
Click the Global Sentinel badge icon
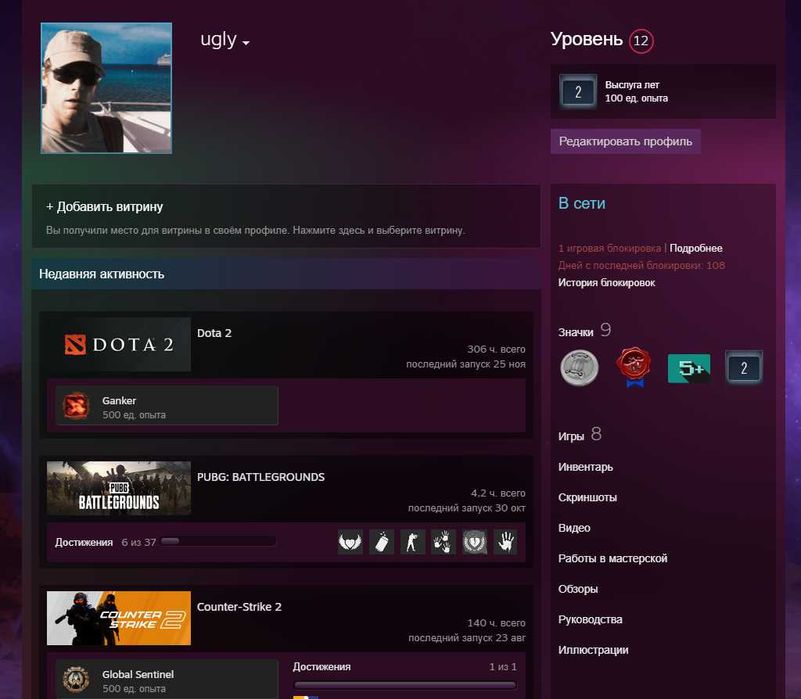(76, 680)
